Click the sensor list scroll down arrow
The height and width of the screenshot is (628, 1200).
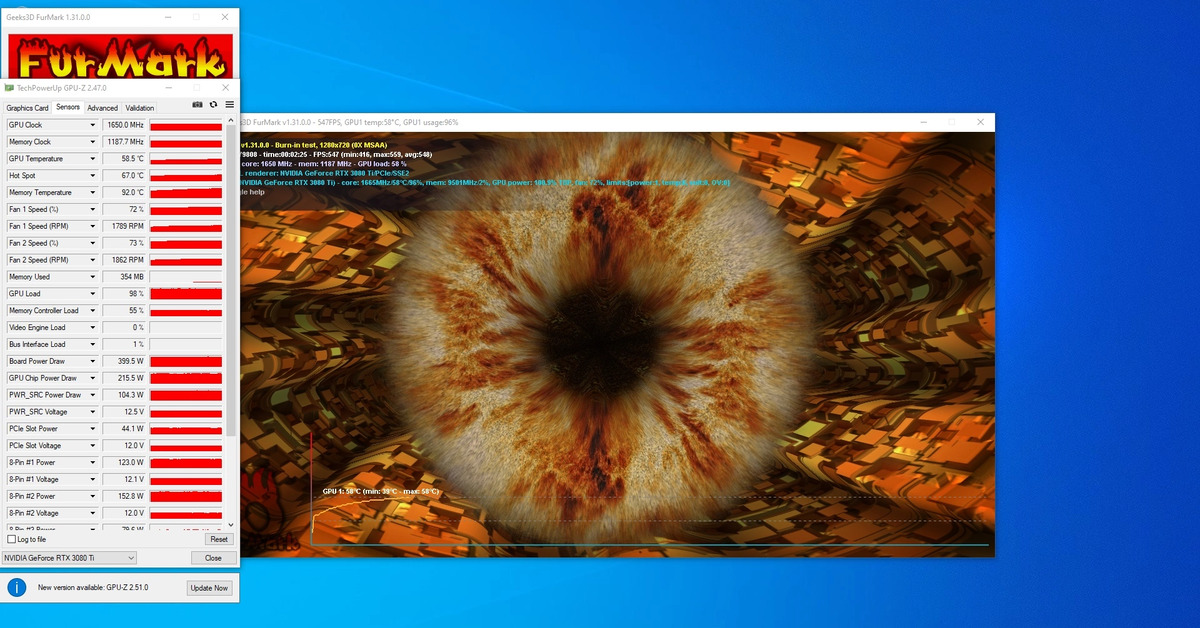[x=232, y=524]
